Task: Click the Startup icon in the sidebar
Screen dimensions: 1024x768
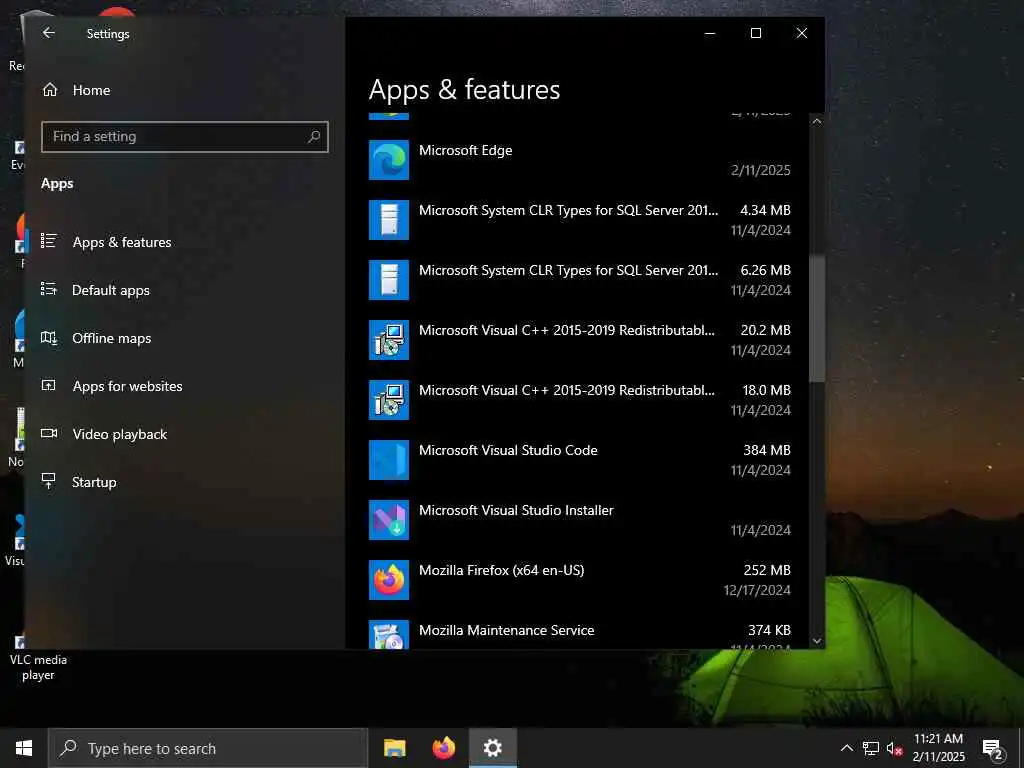Action: pyautogui.click(x=49, y=481)
